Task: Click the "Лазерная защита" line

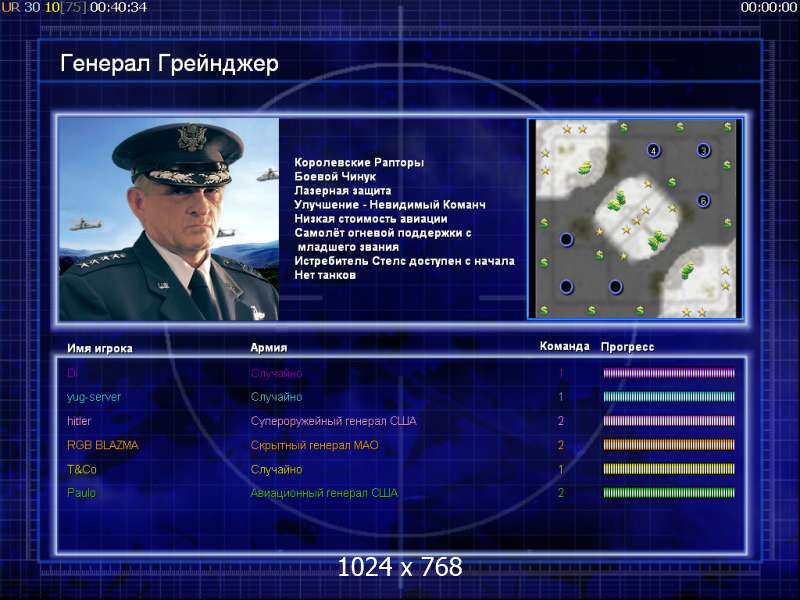Action: pos(343,190)
